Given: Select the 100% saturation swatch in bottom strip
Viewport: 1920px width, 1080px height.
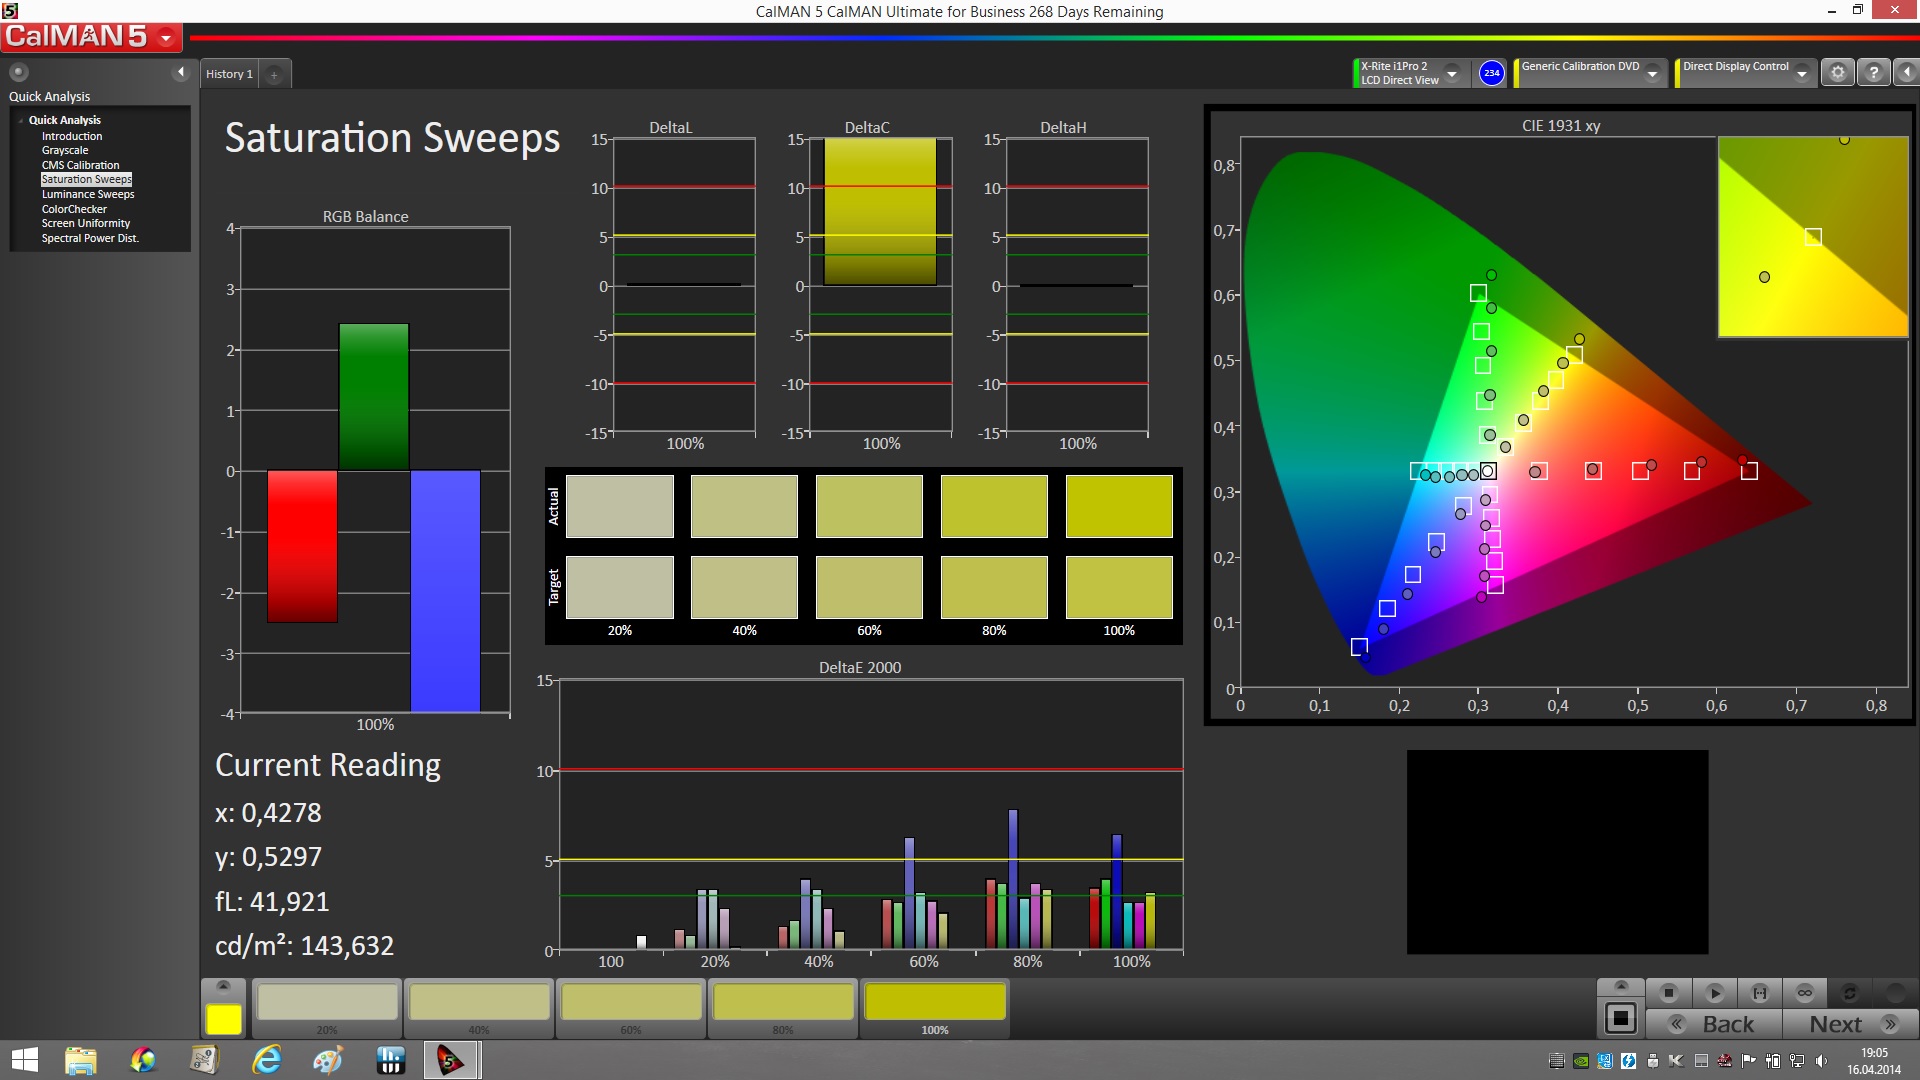Looking at the screenshot, I should pyautogui.click(x=935, y=1008).
